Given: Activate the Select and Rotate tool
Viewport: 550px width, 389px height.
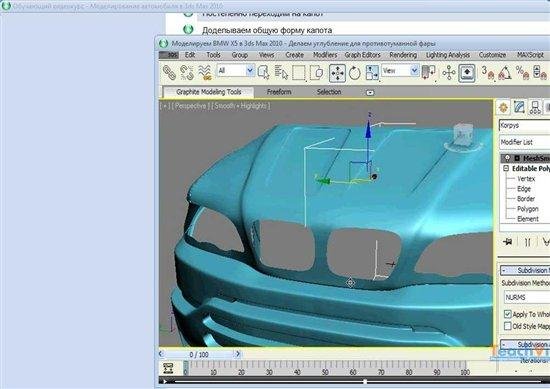Looking at the screenshot, I should pyautogui.click(x=355, y=73).
